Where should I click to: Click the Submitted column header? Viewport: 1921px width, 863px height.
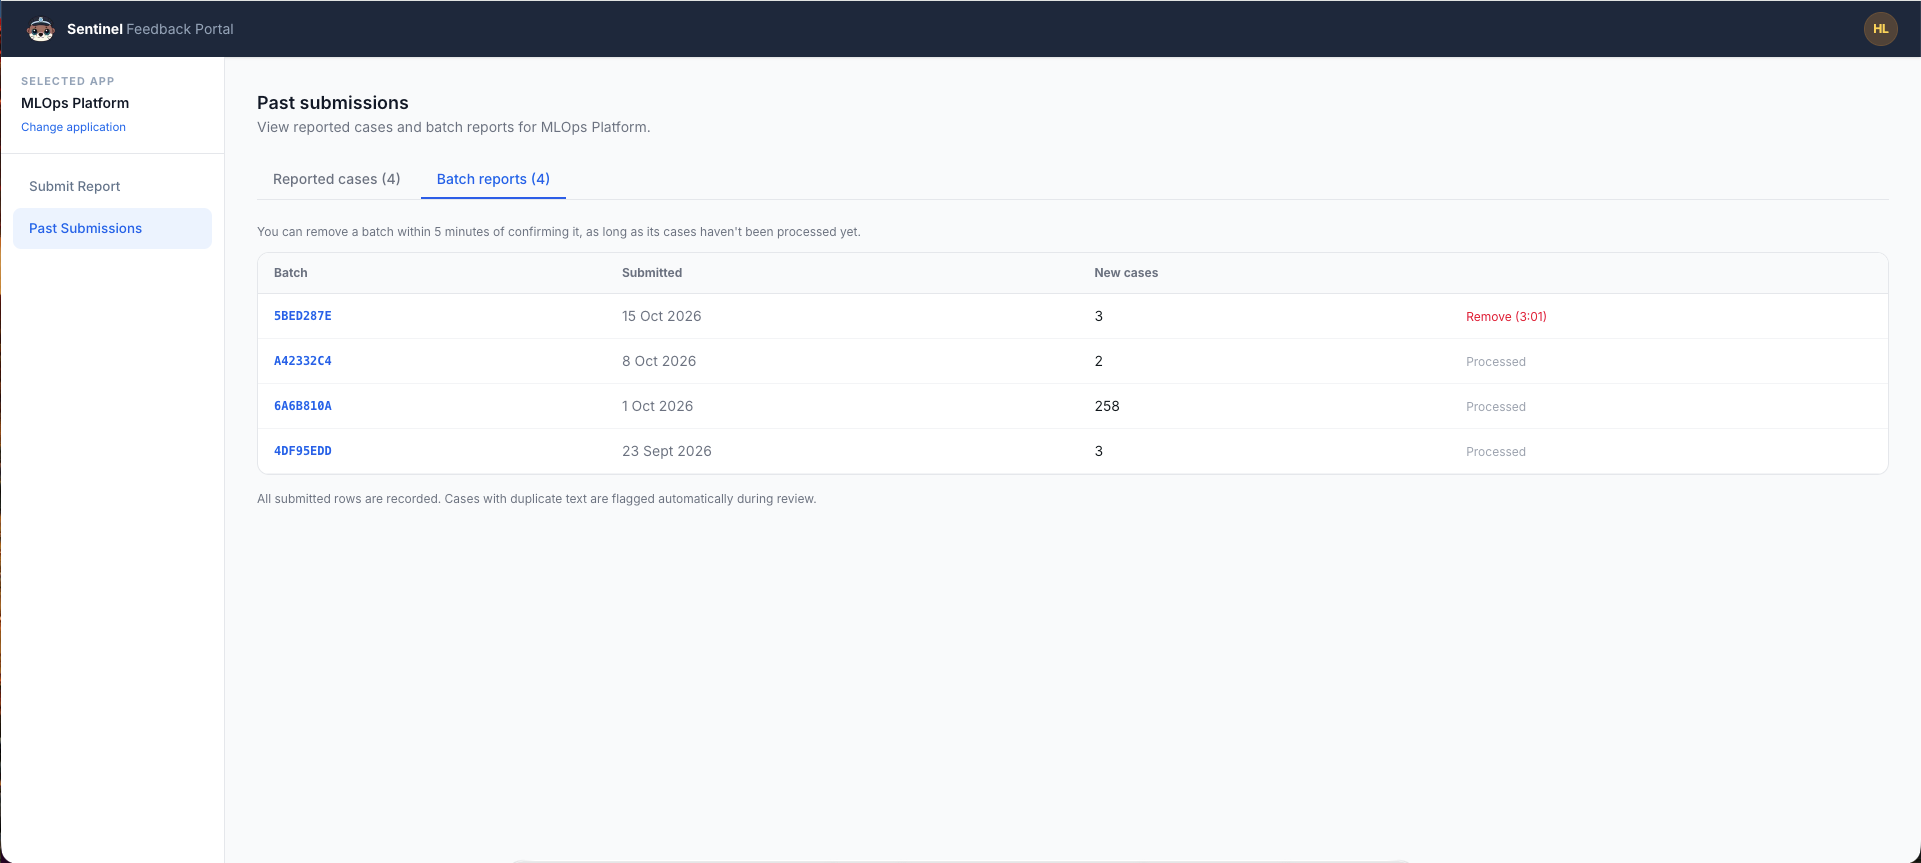click(652, 273)
